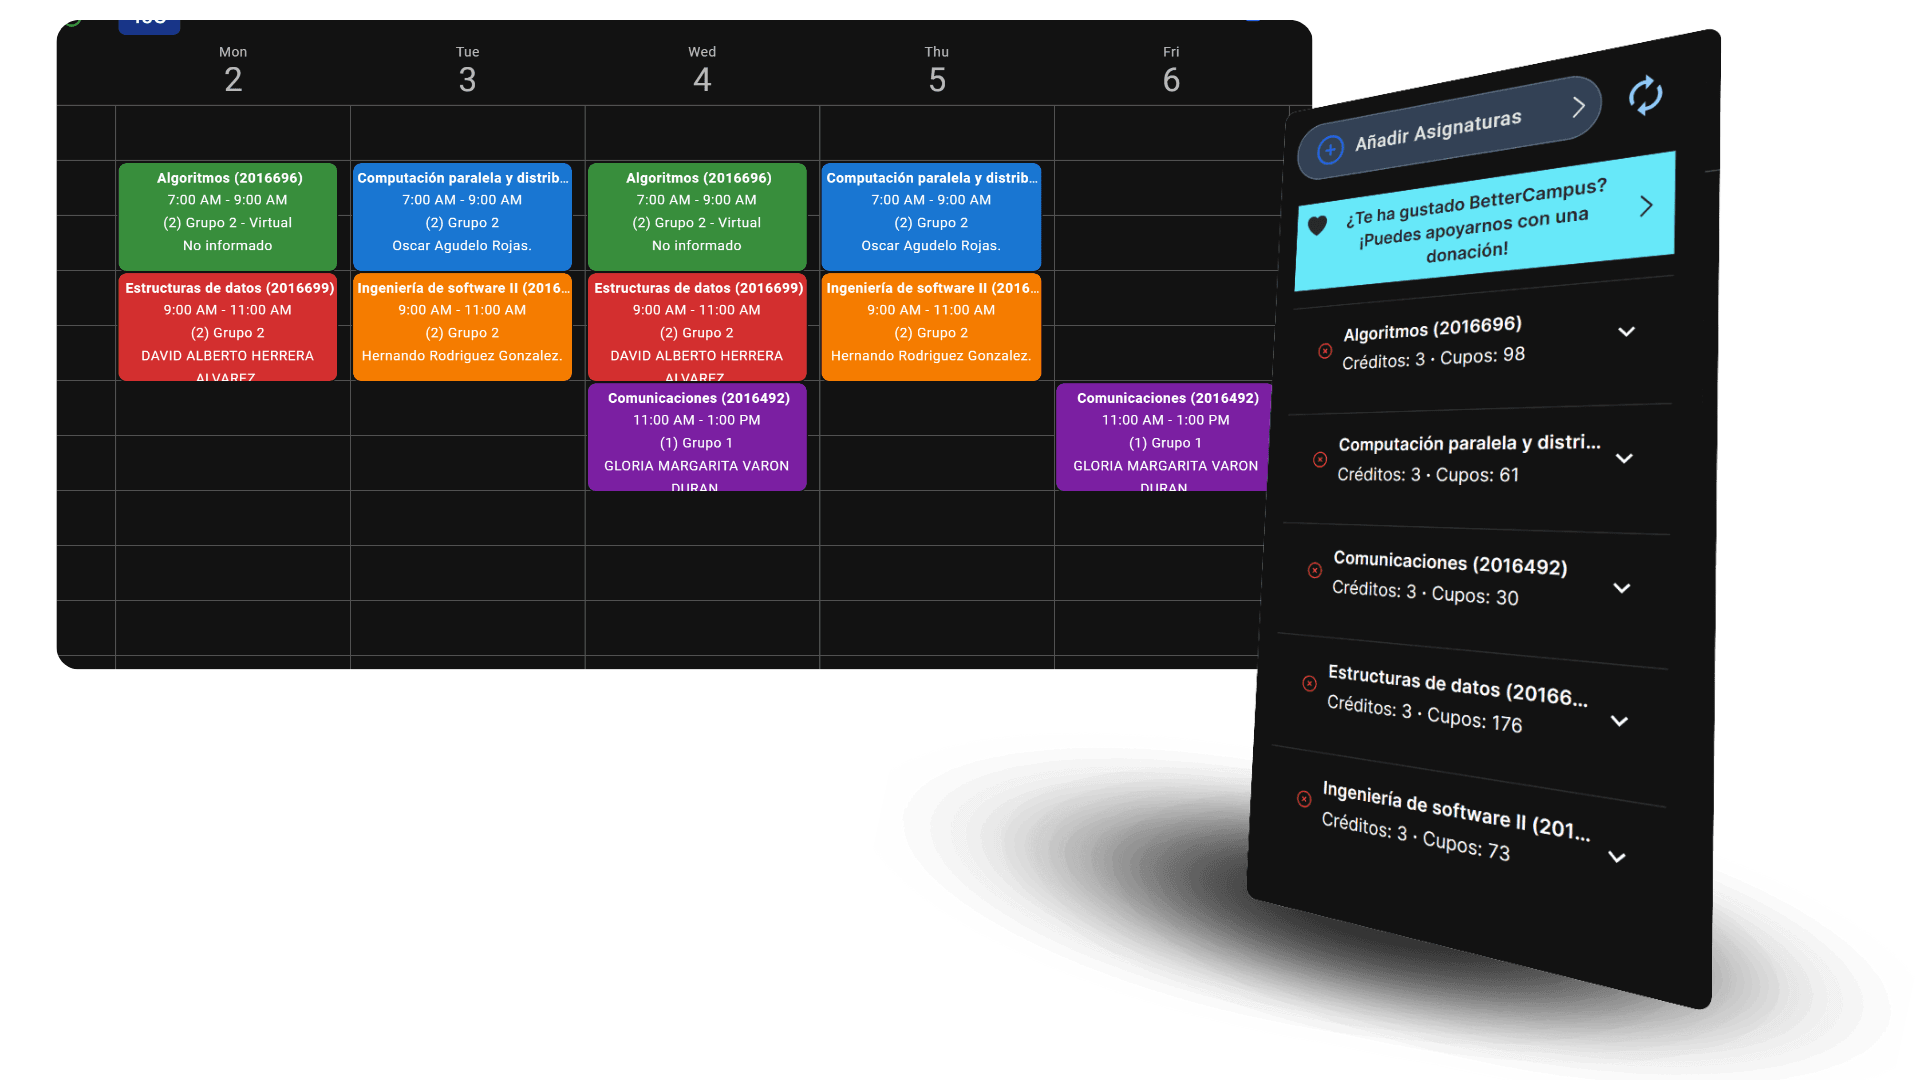Open the arrow on the donation banner
This screenshot has height=1080, width=1920.
coord(1646,206)
